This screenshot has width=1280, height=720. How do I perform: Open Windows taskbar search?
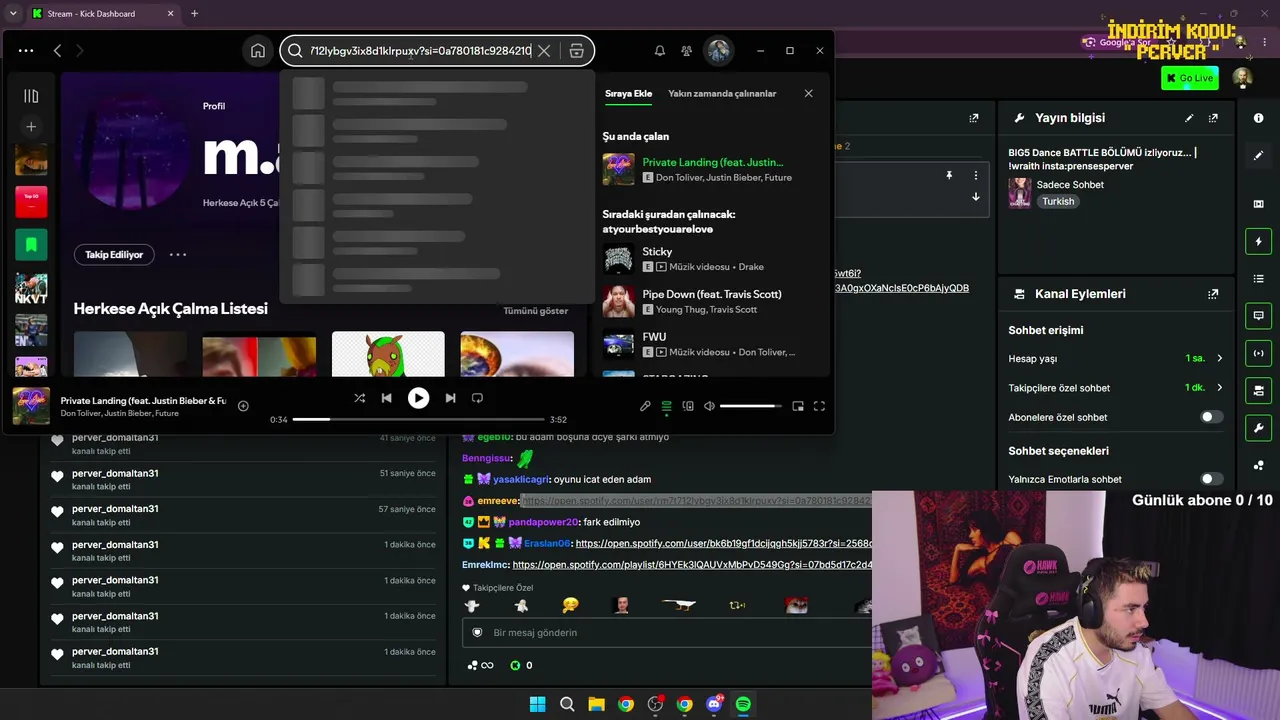(567, 704)
